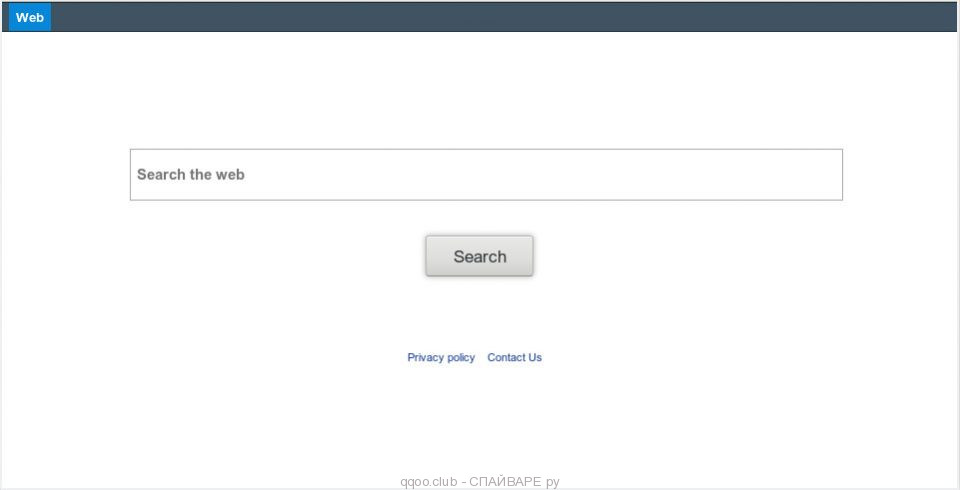This screenshot has width=960, height=490.
Task: Click the qqoo.club caption text
Action: coord(429,482)
